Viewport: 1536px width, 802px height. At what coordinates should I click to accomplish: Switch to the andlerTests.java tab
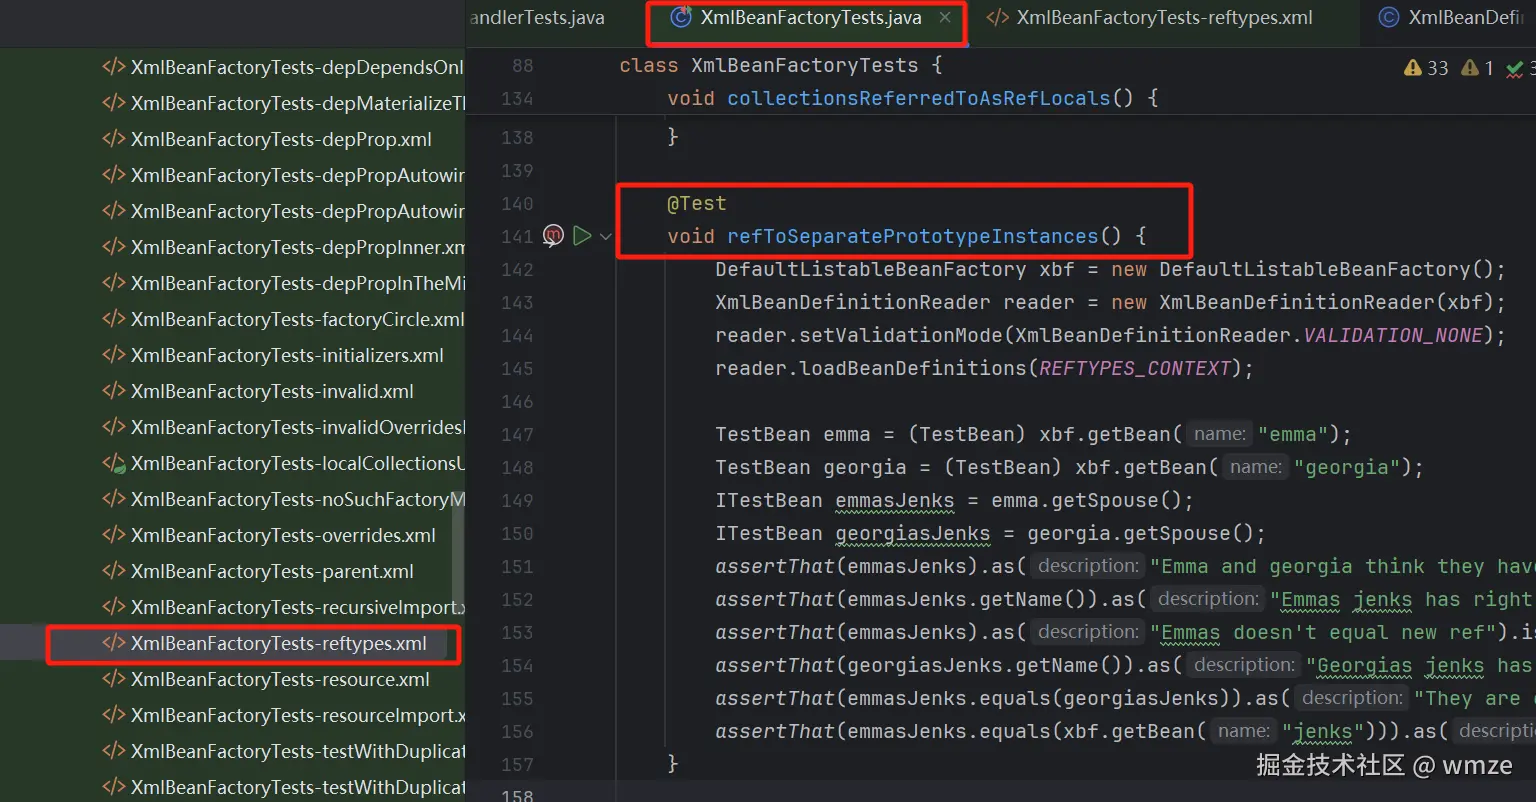pyautogui.click(x=537, y=17)
